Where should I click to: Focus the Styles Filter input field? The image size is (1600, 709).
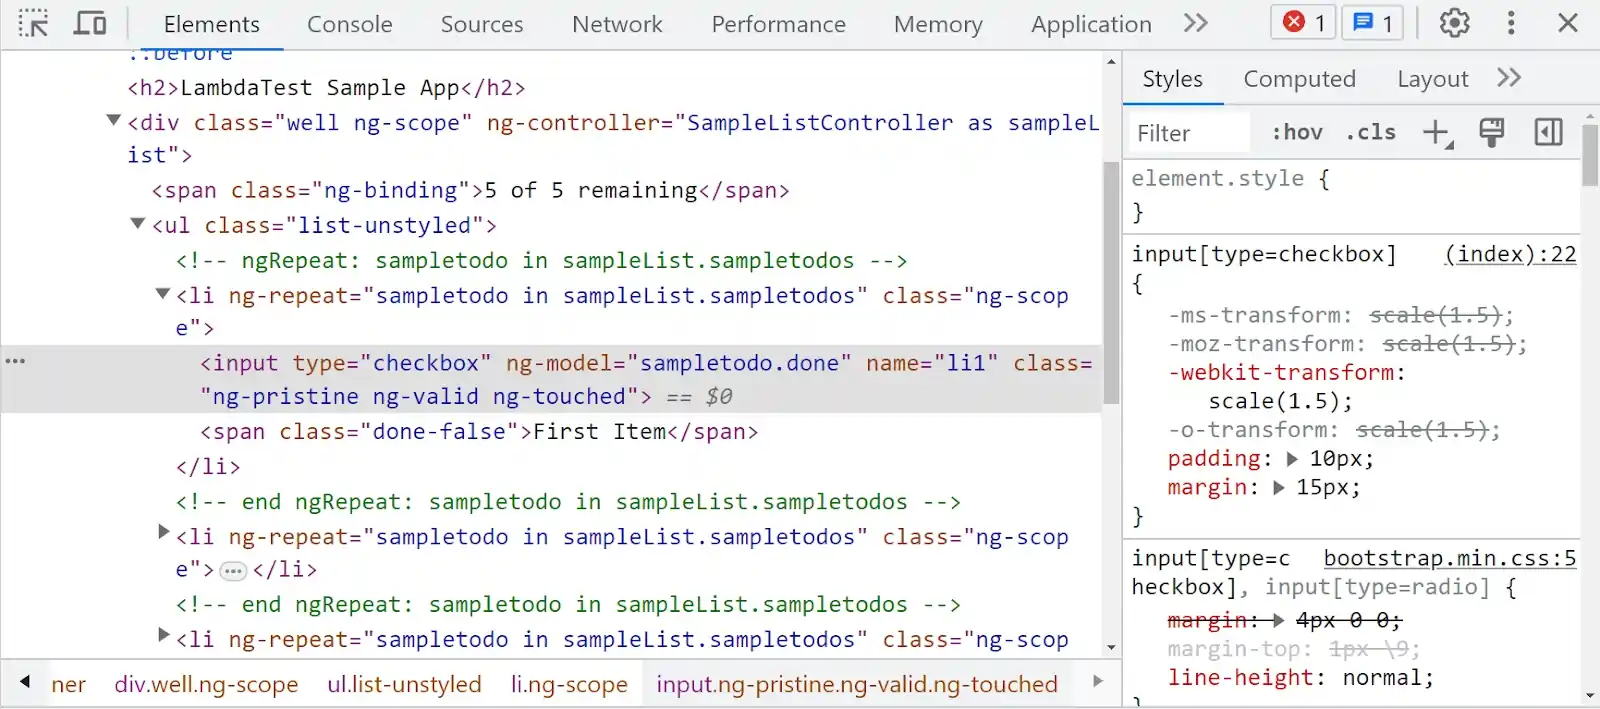(1188, 133)
